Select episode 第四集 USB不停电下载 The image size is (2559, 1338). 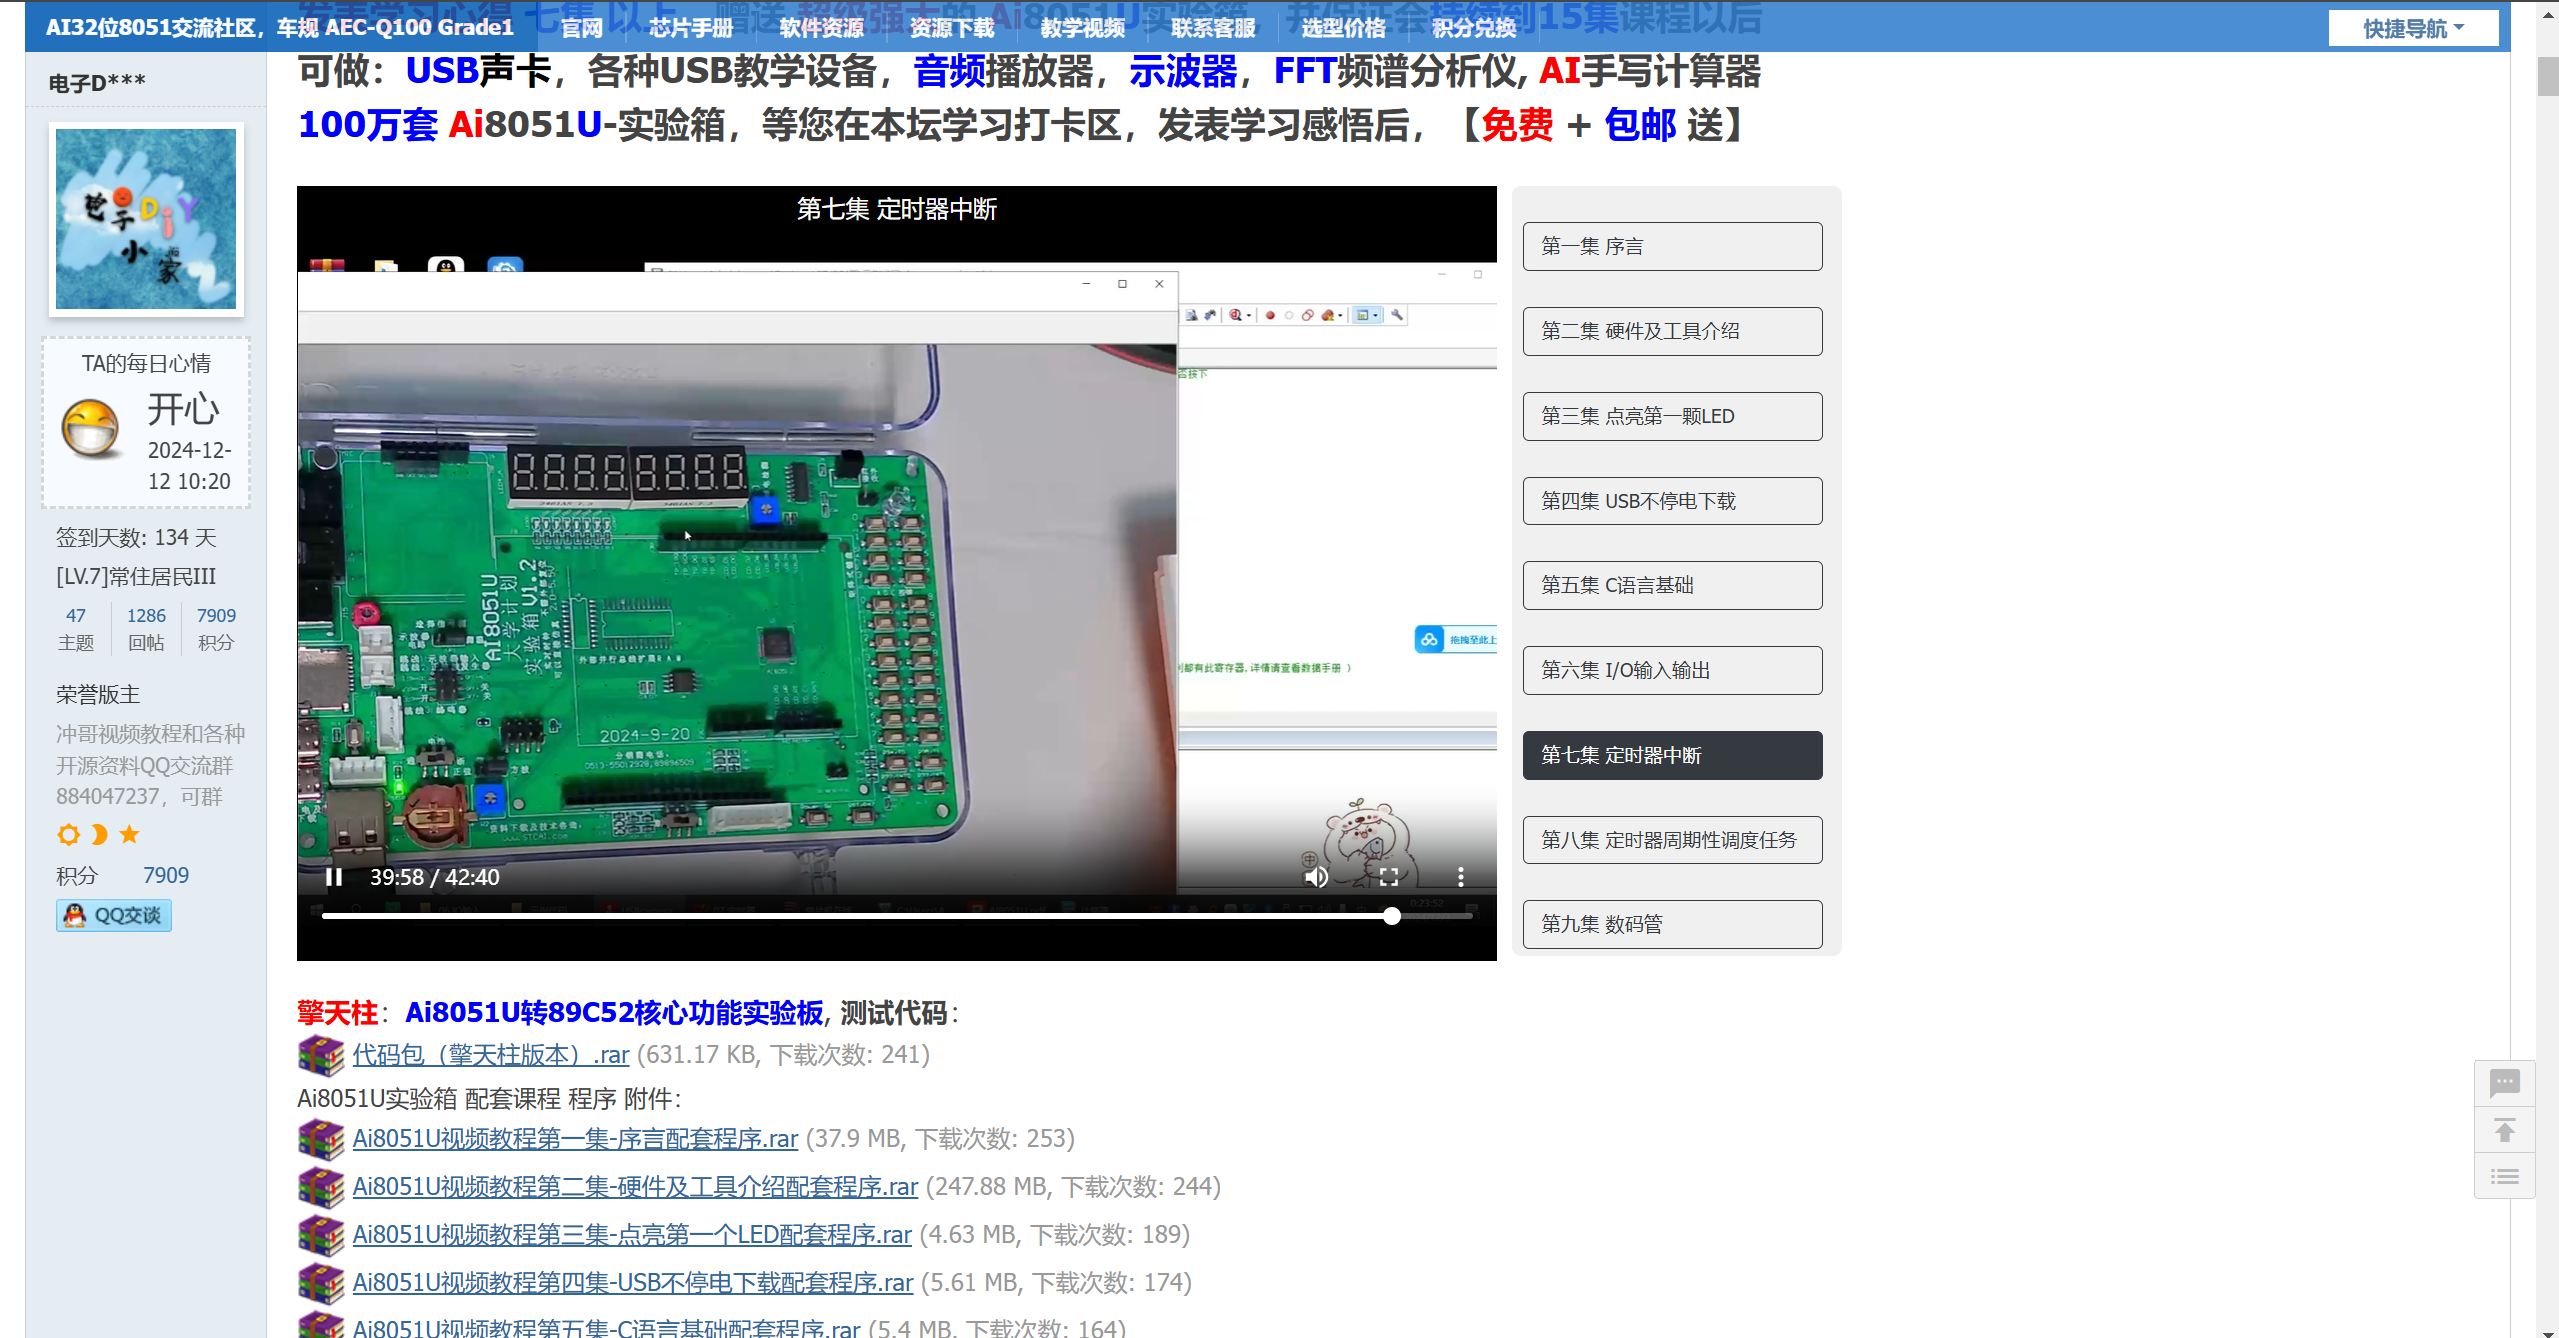click(1672, 501)
